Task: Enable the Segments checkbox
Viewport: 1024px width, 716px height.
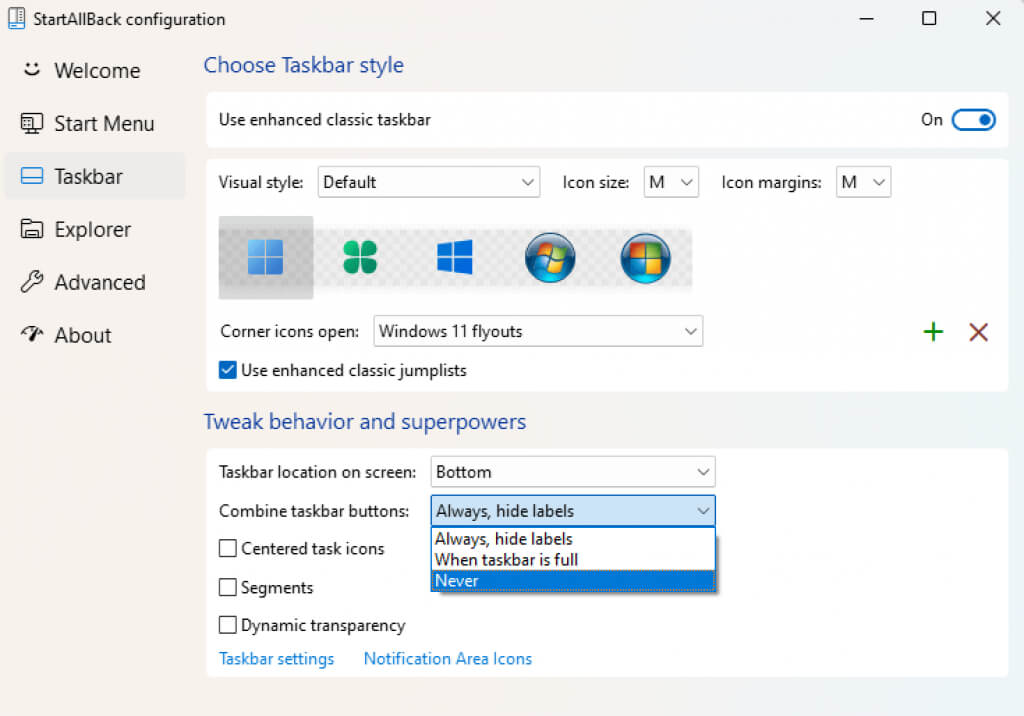Action: pyautogui.click(x=227, y=587)
